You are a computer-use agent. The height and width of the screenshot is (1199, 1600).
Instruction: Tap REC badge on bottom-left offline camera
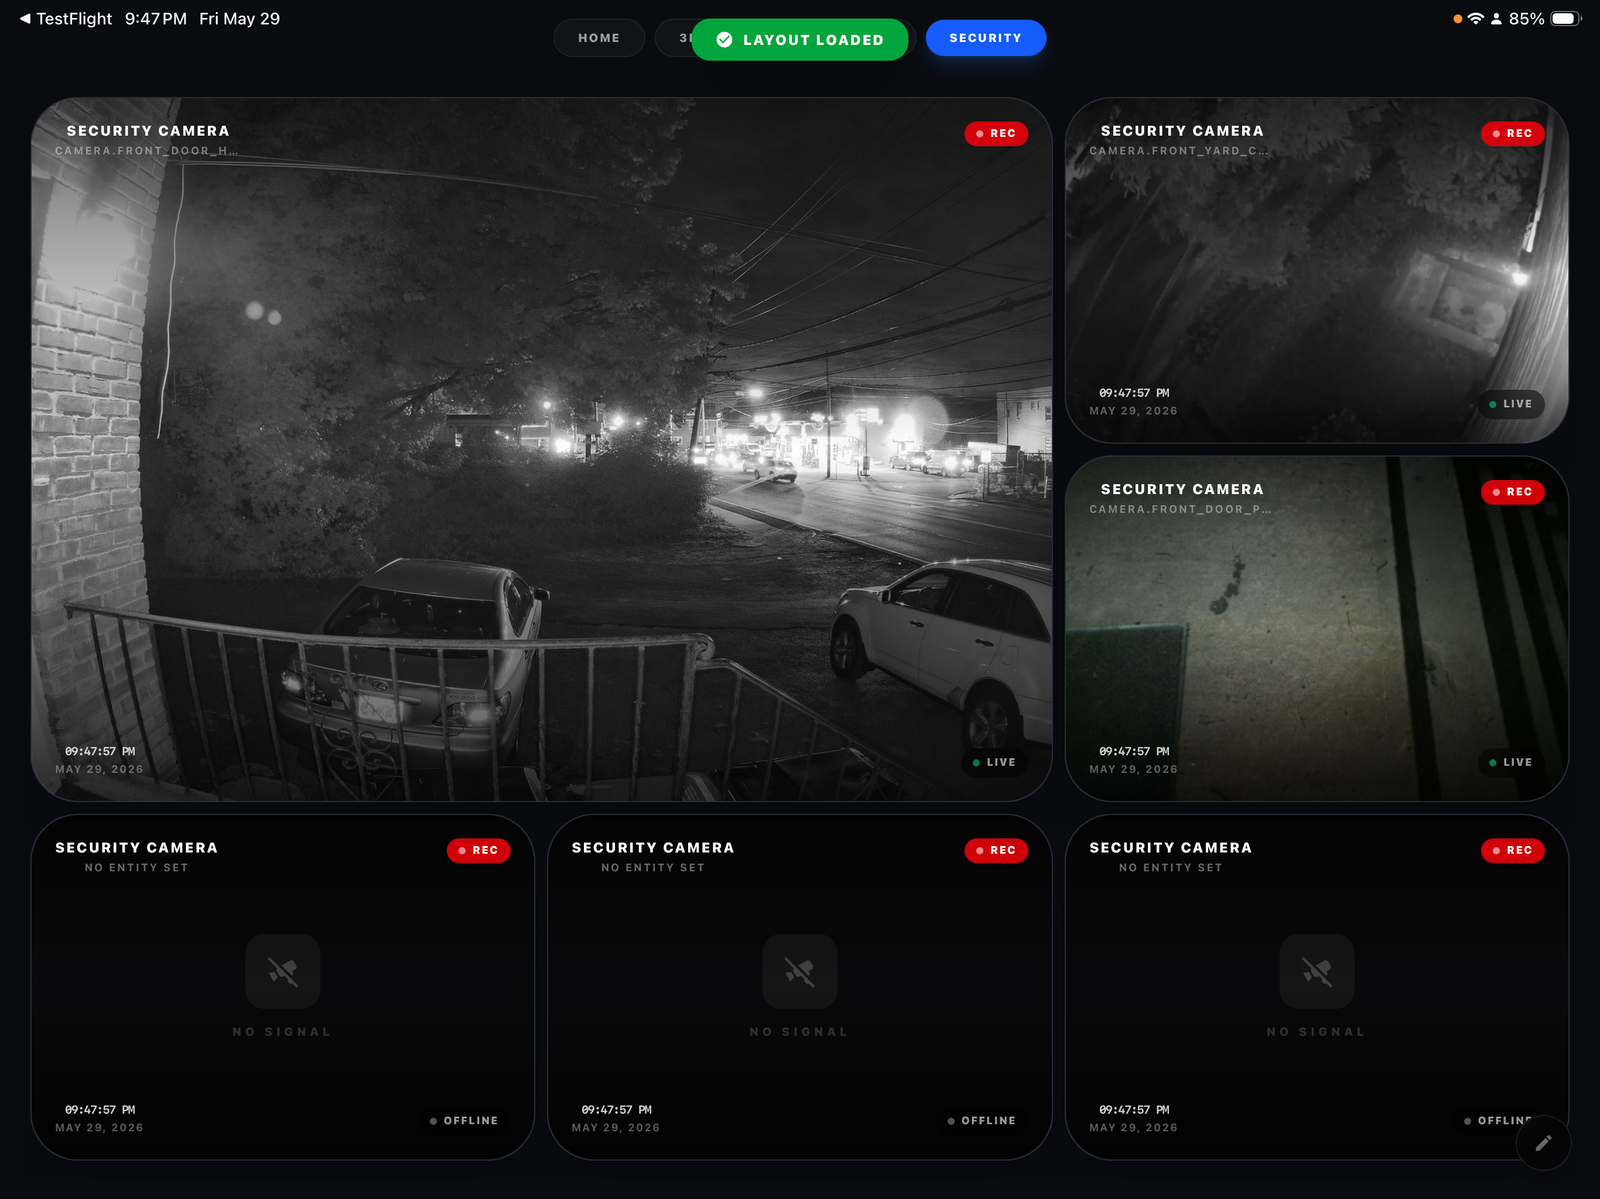[479, 850]
